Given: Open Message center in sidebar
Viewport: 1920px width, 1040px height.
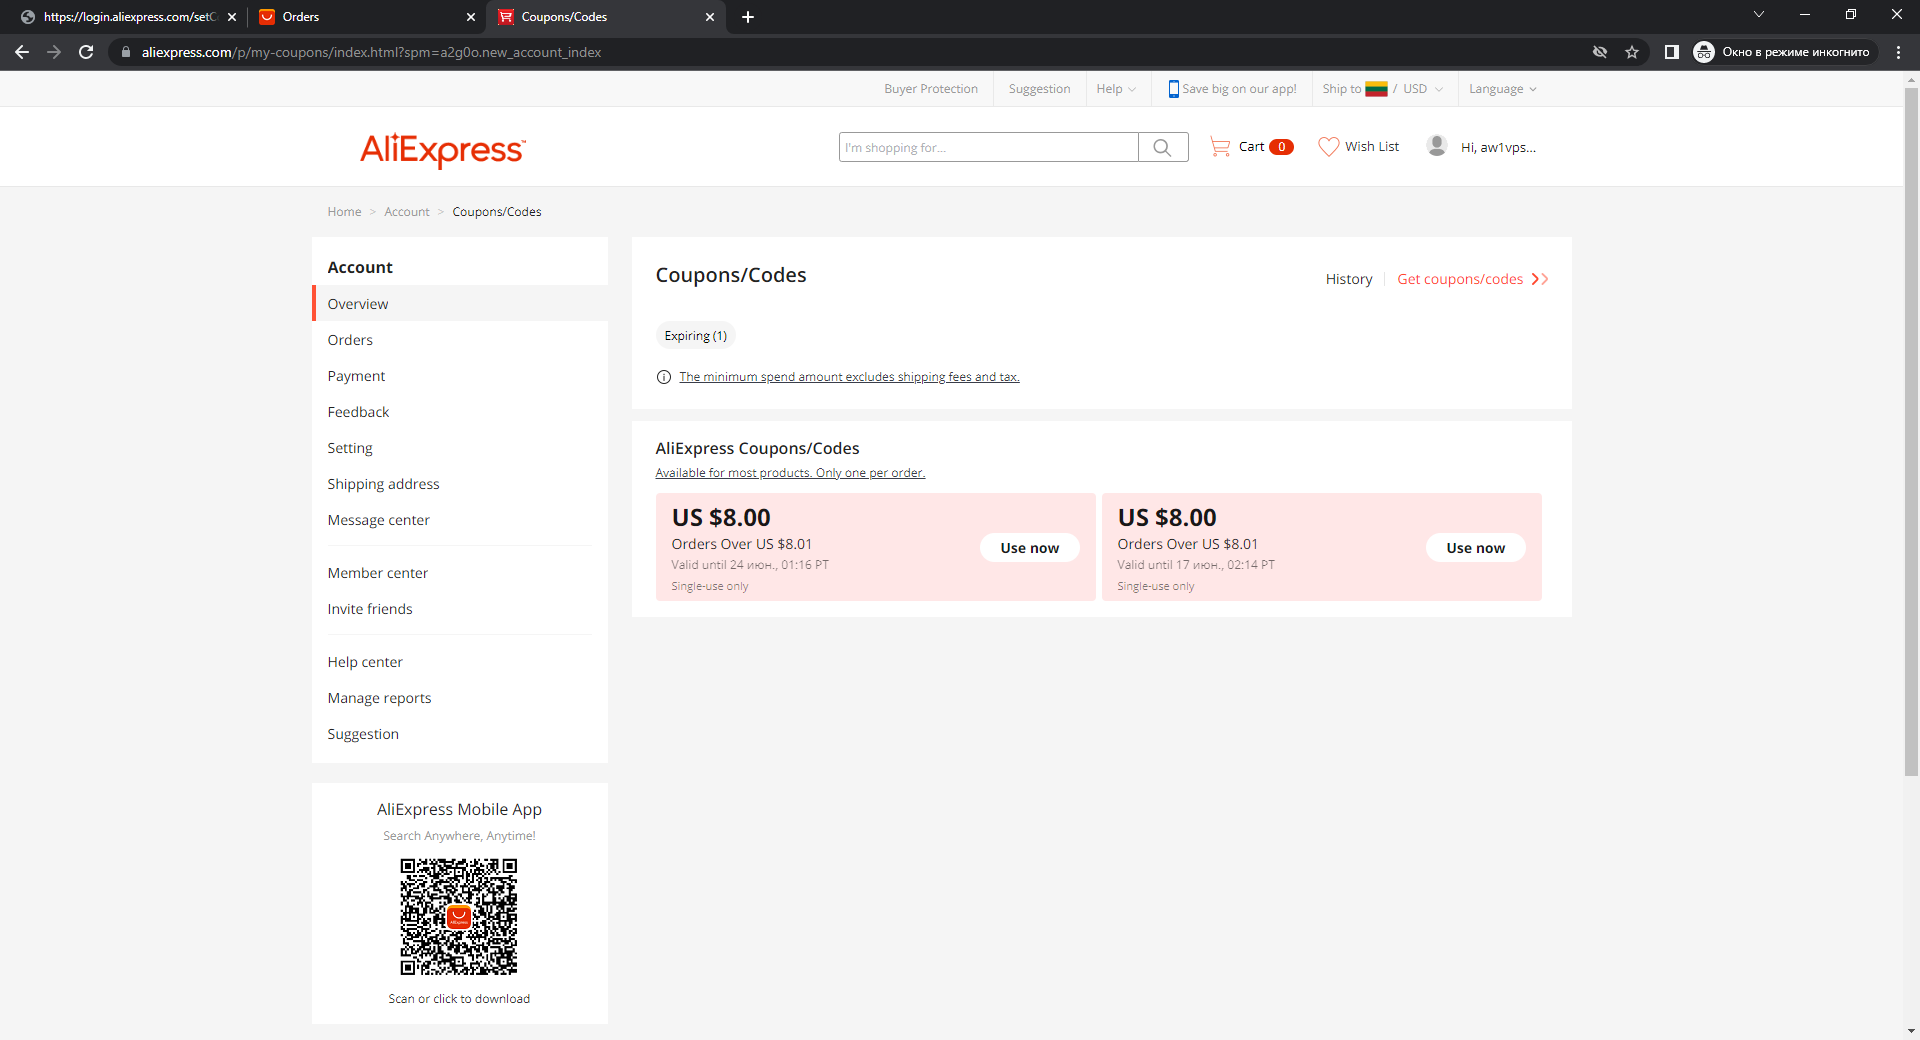Looking at the screenshot, I should pyautogui.click(x=460, y=520).
